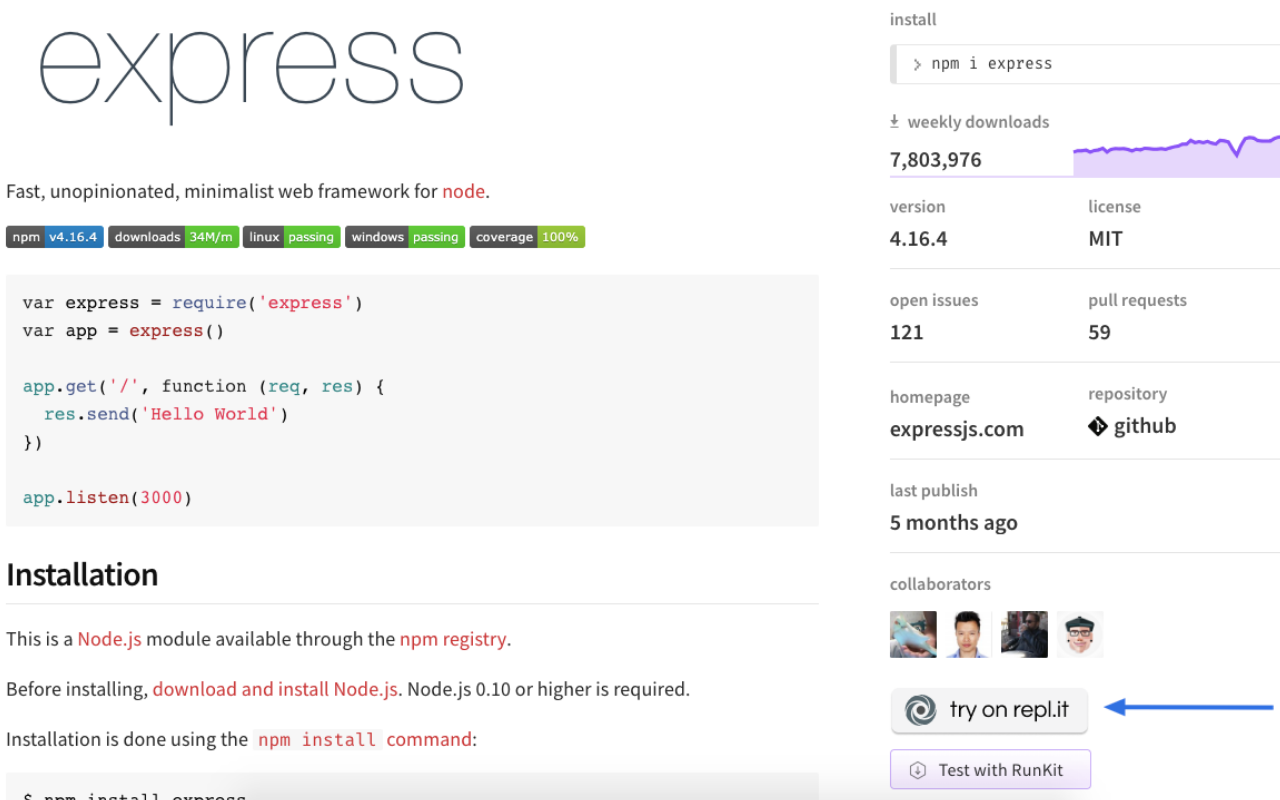Click the linux passing build badge

[291, 237]
